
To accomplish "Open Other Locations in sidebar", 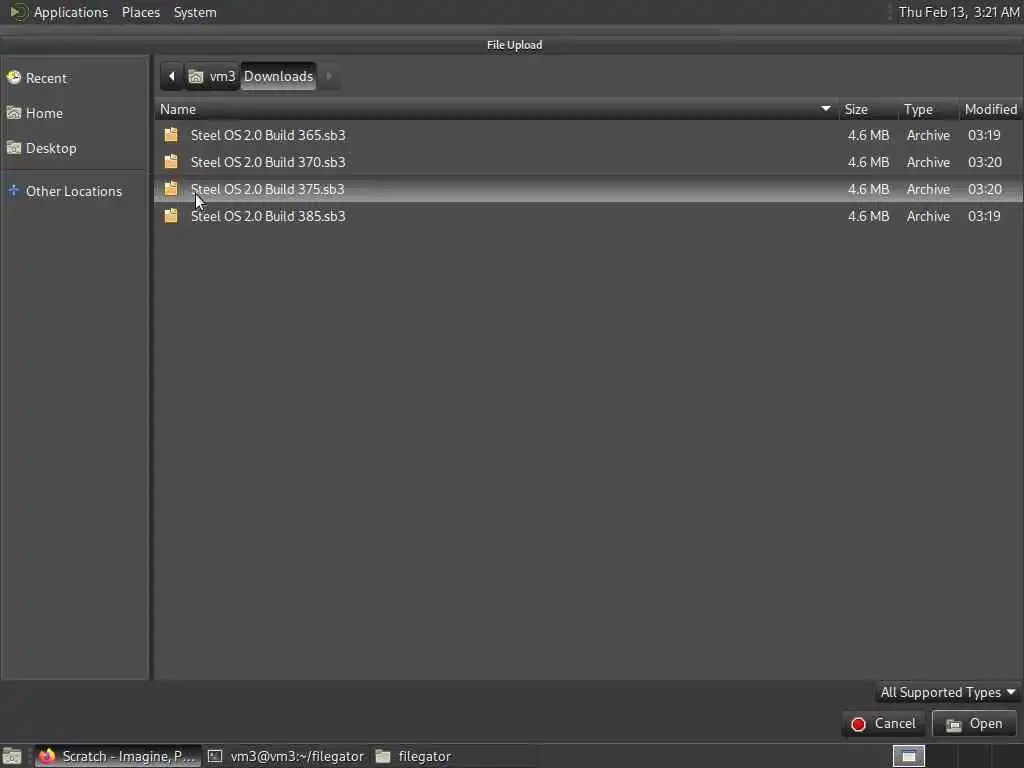I will tap(74, 191).
